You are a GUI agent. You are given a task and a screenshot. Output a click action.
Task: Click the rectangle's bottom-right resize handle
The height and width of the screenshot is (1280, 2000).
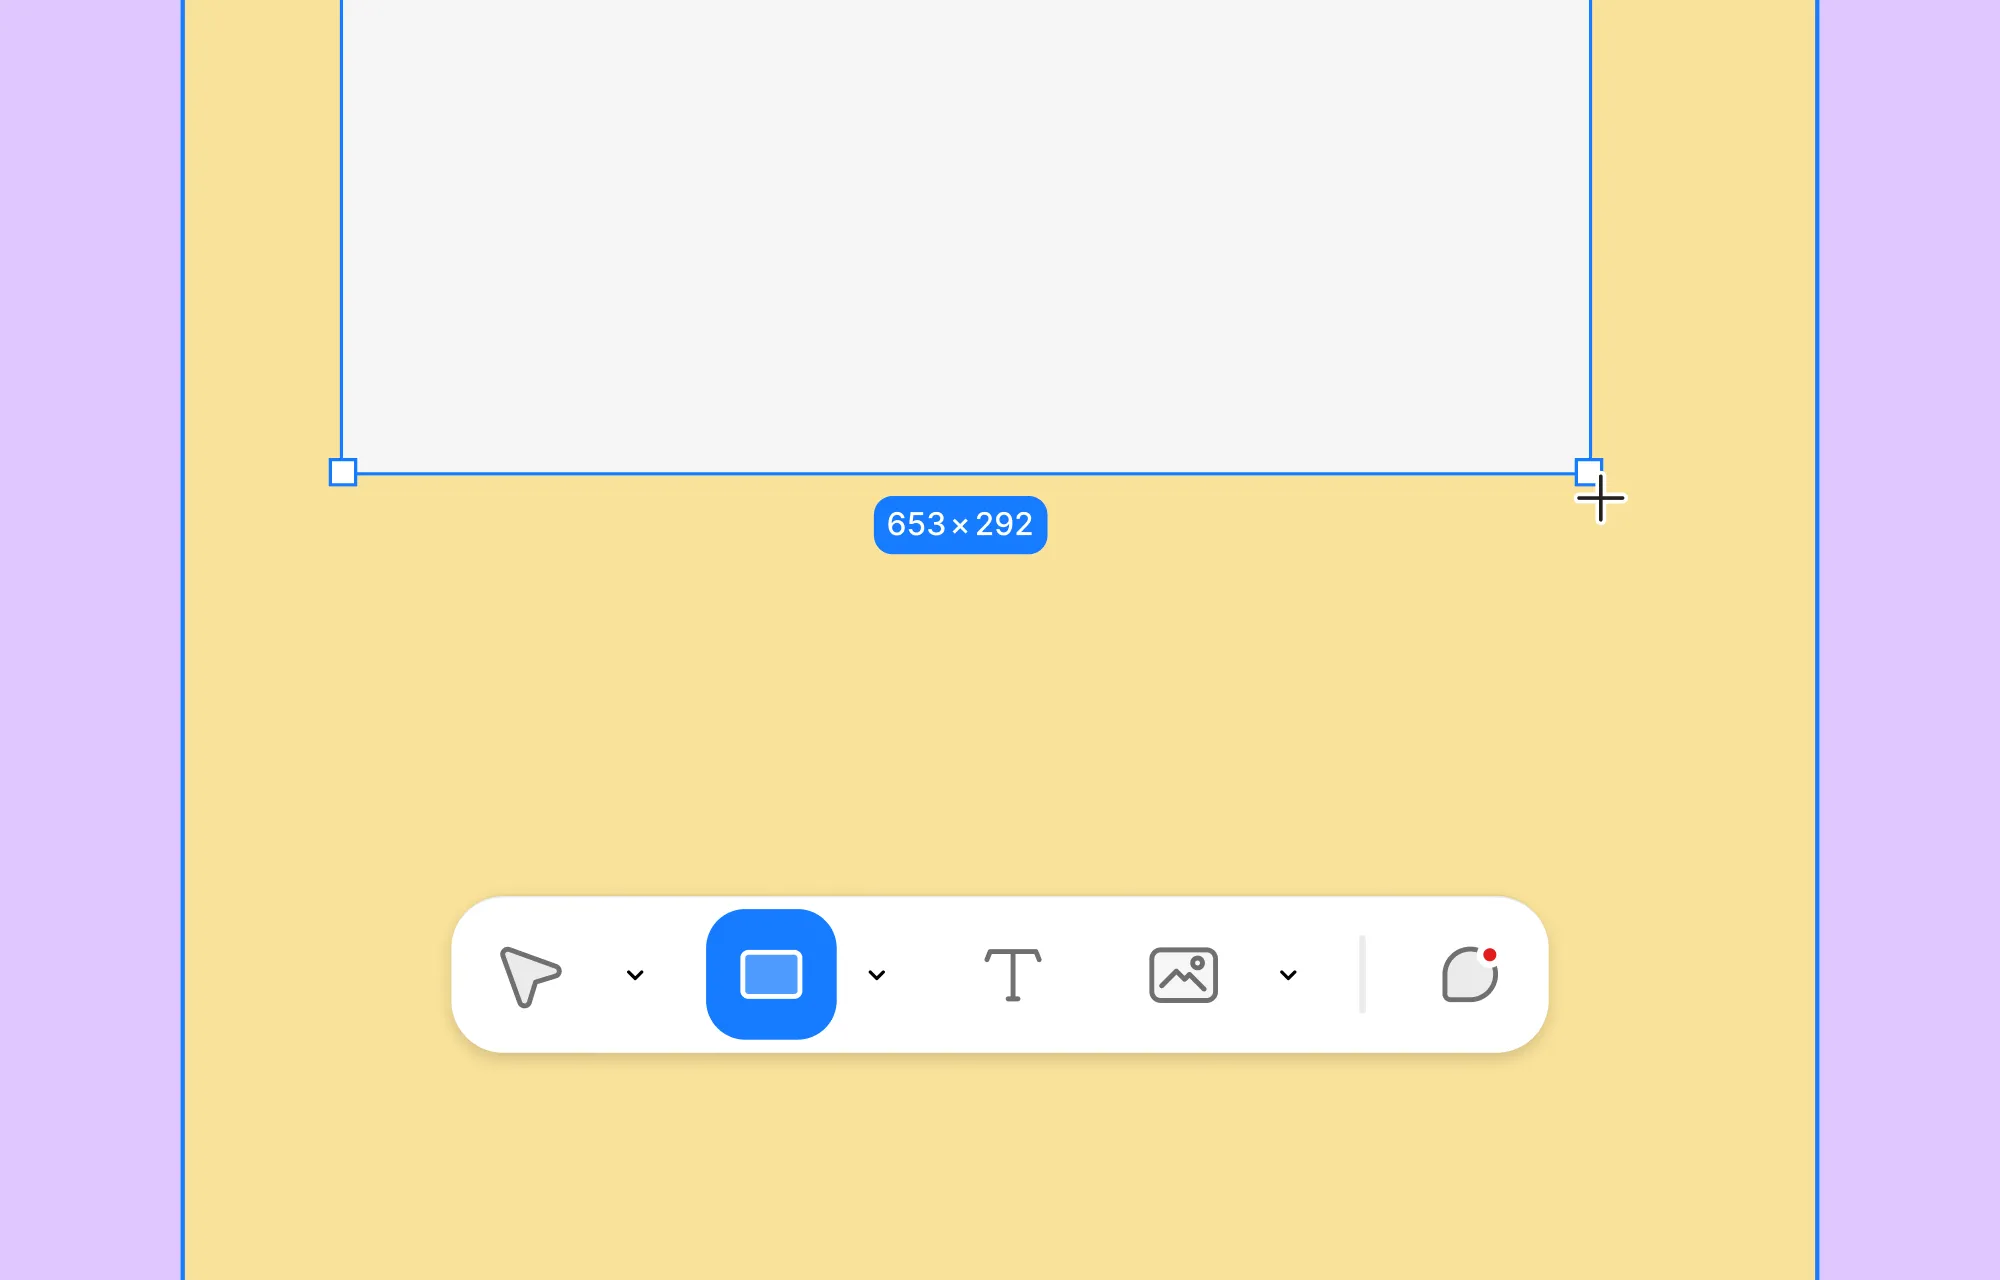tap(1588, 471)
